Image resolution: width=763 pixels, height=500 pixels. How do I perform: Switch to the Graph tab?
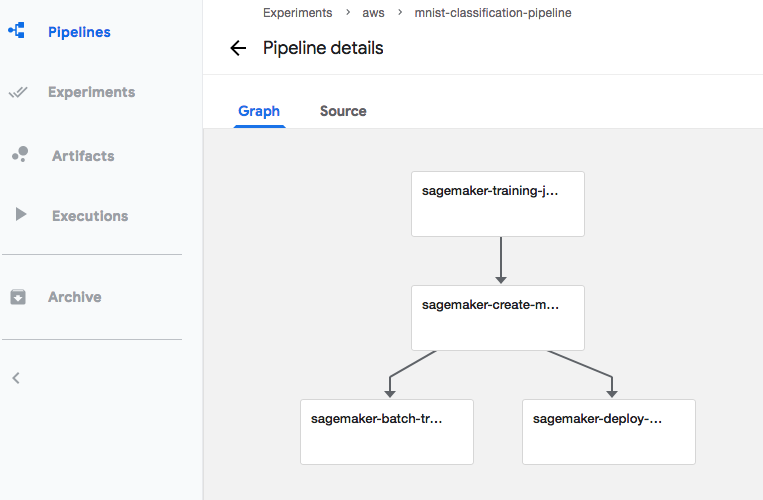(x=259, y=111)
